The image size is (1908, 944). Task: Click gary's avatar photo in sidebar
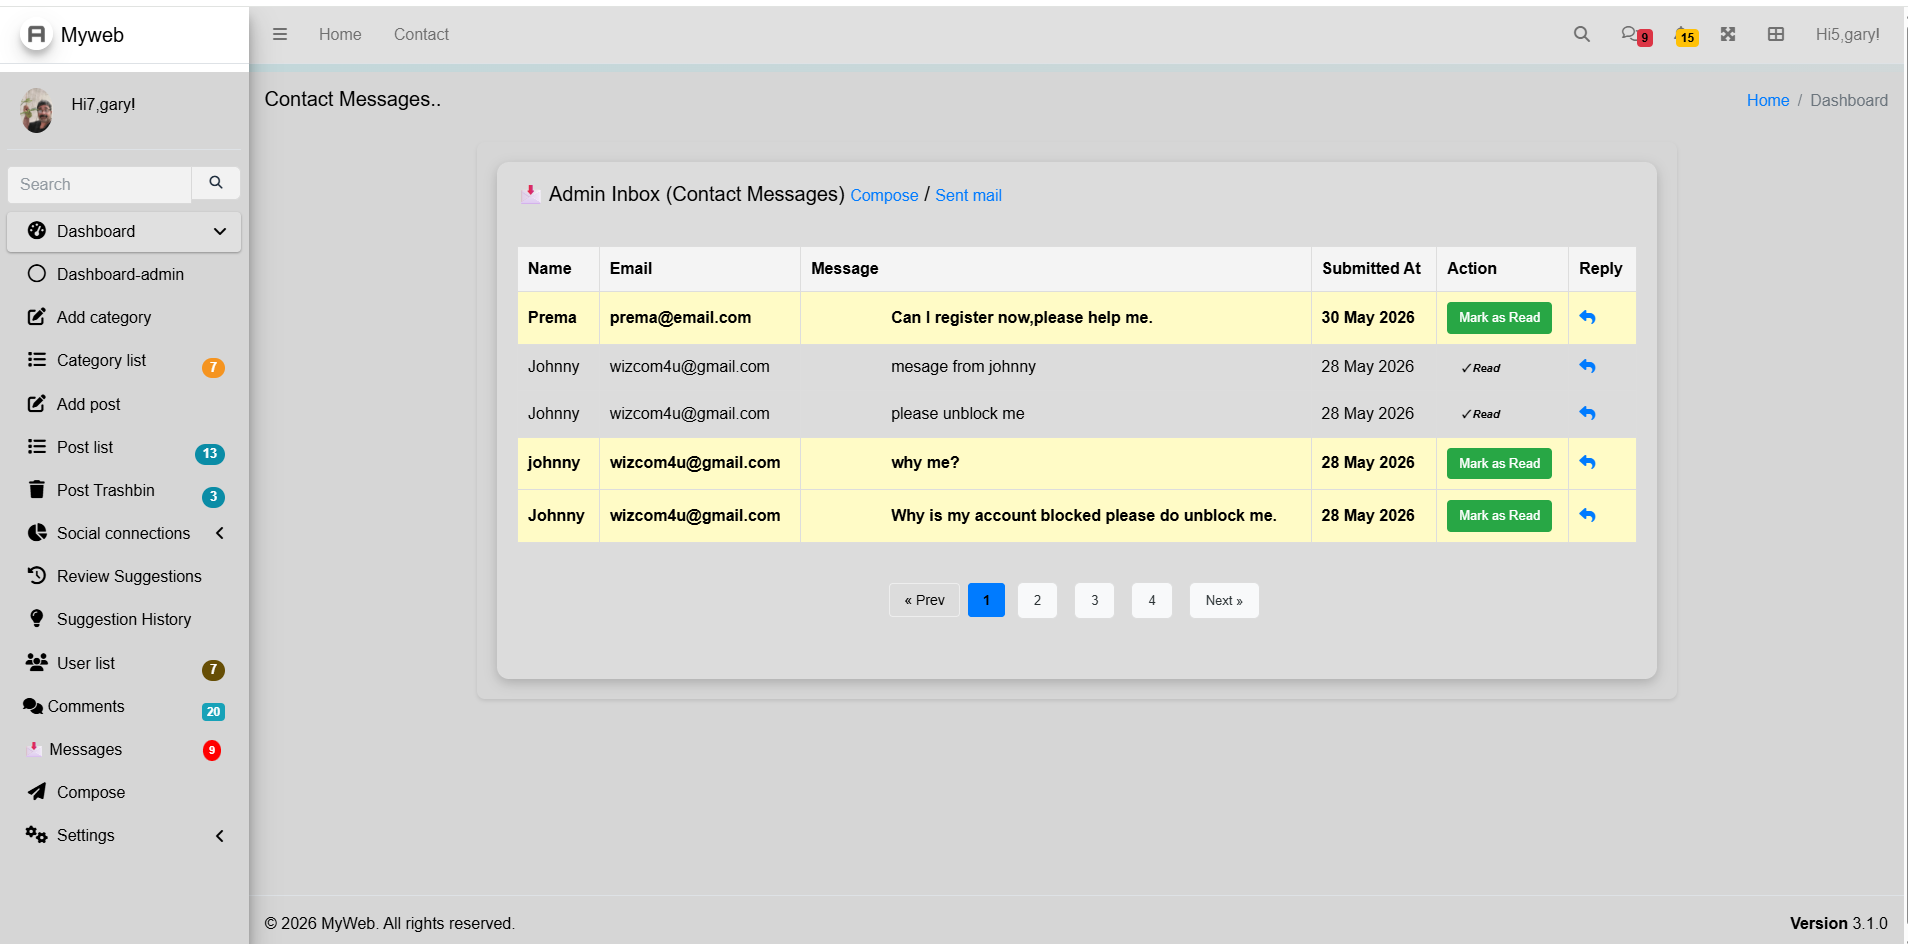pyautogui.click(x=37, y=110)
